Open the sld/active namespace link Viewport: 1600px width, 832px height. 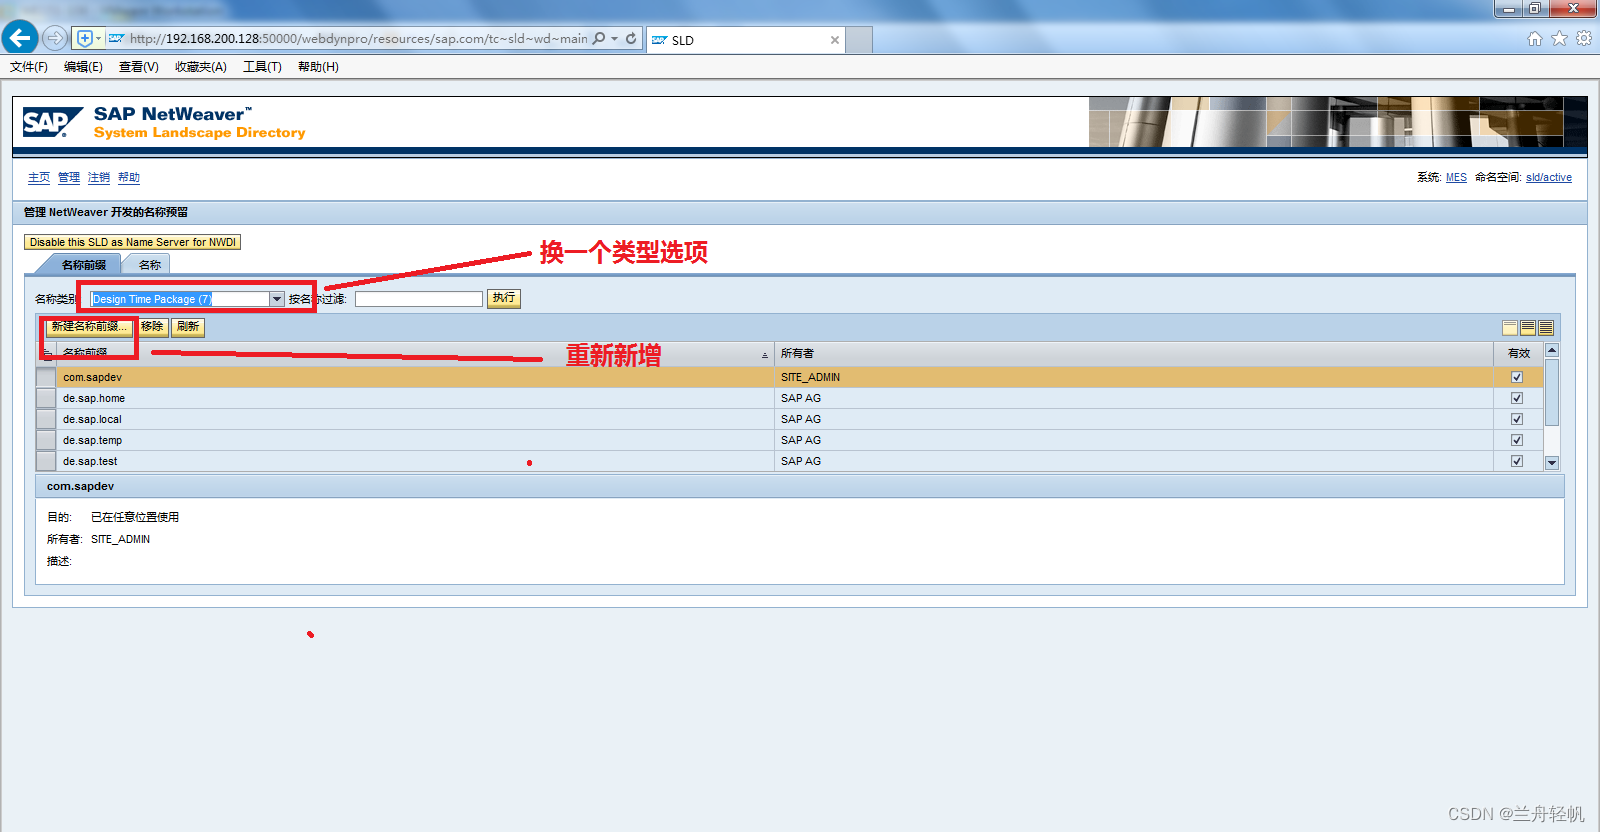[x=1549, y=177]
